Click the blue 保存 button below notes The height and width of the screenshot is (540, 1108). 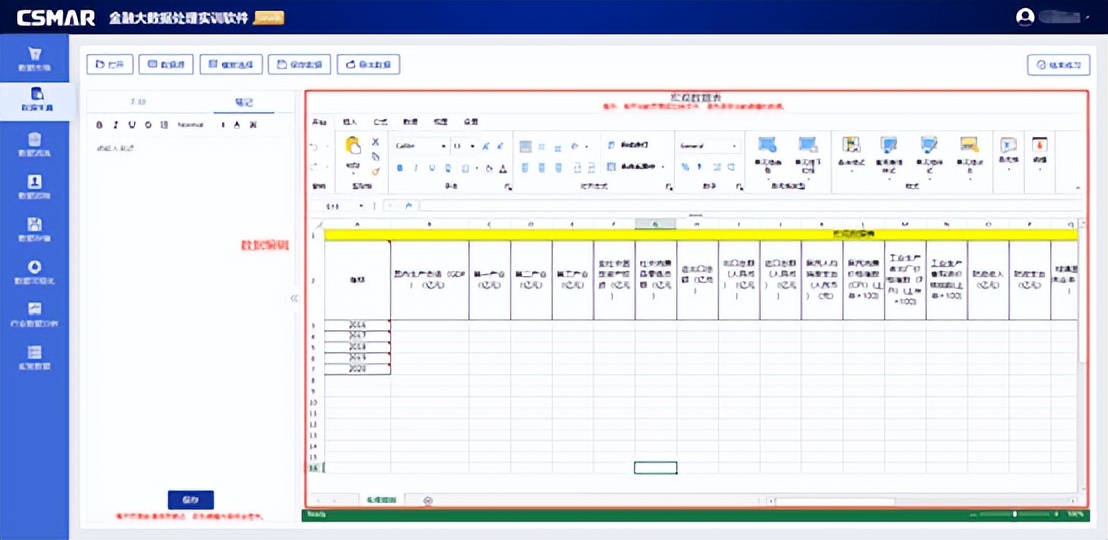190,500
